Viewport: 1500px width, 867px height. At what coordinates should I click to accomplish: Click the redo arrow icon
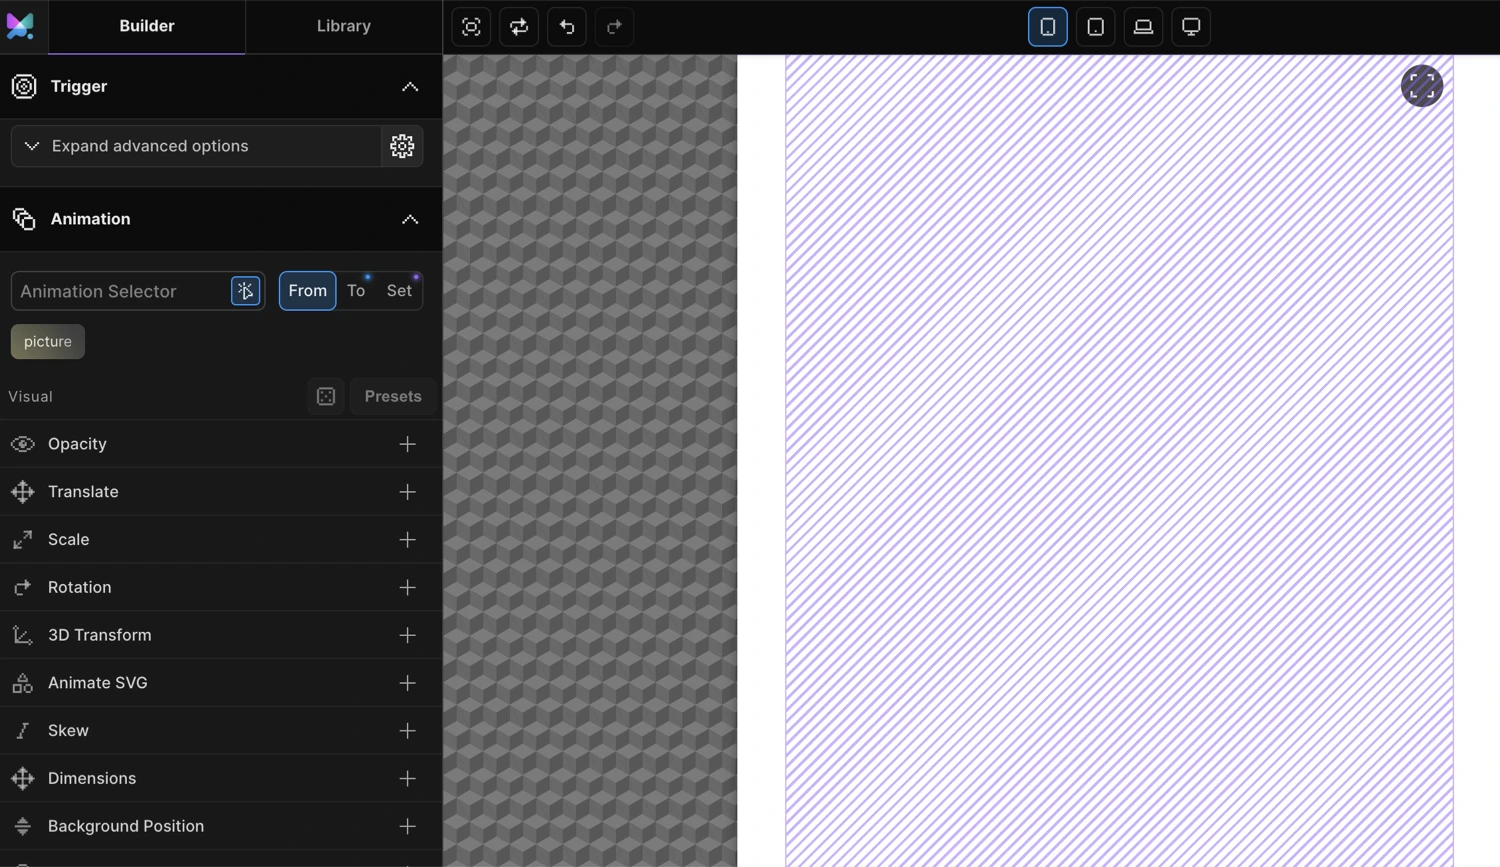tap(614, 27)
